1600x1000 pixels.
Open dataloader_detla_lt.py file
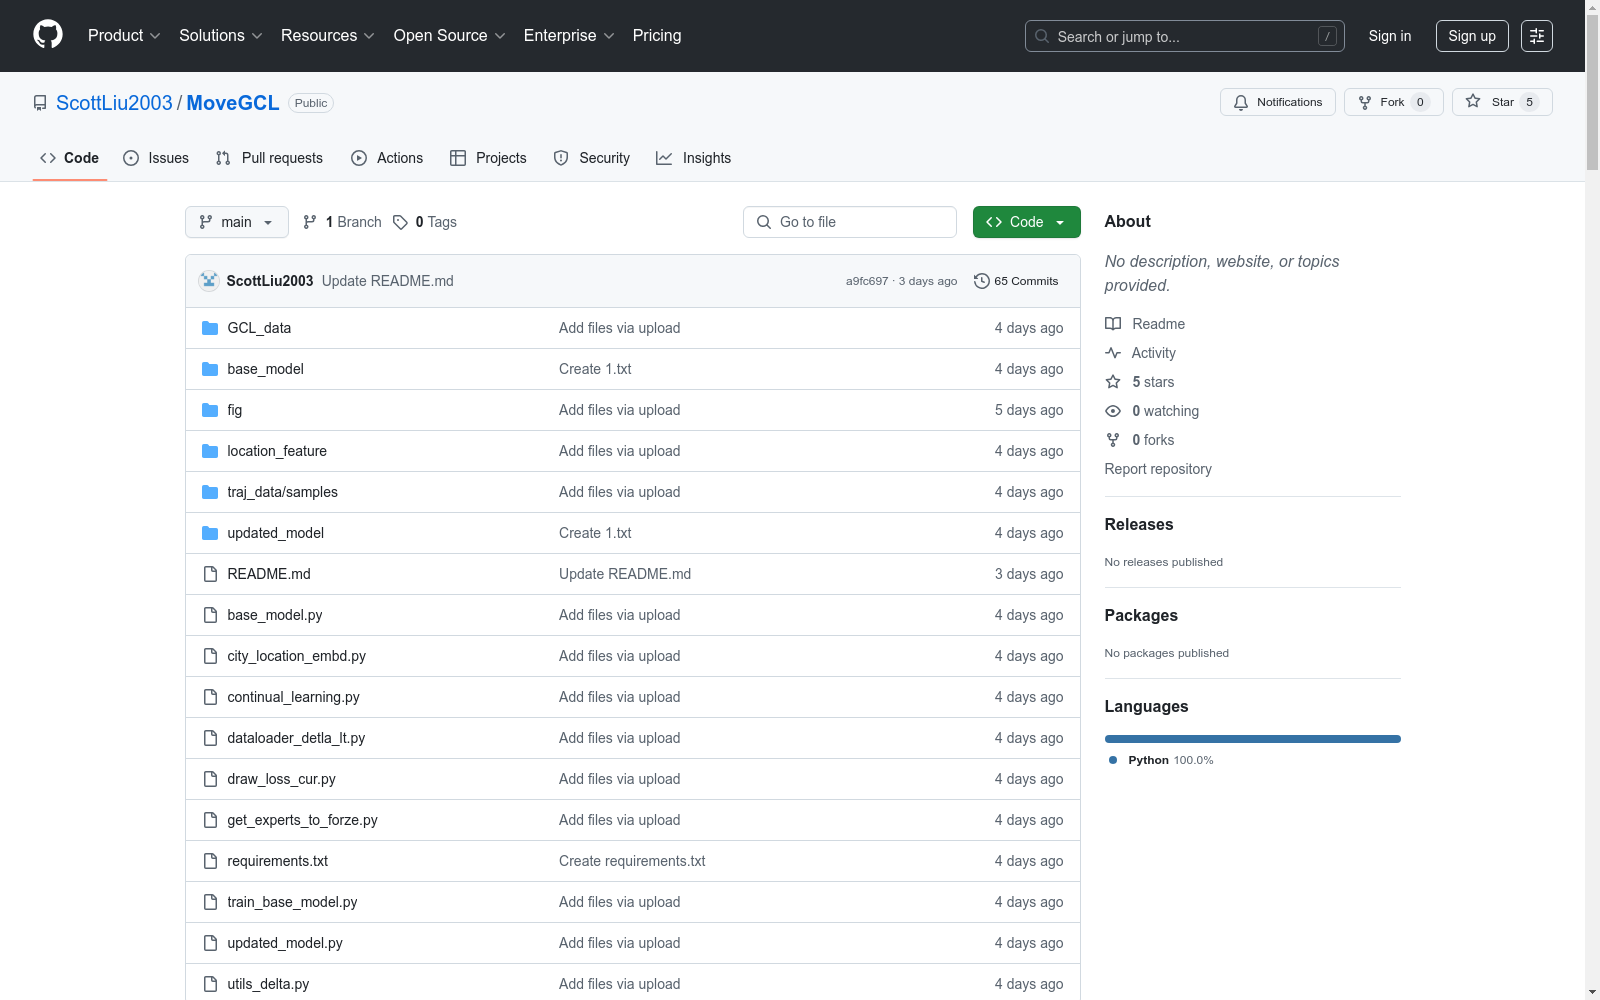pyautogui.click(x=296, y=738)
